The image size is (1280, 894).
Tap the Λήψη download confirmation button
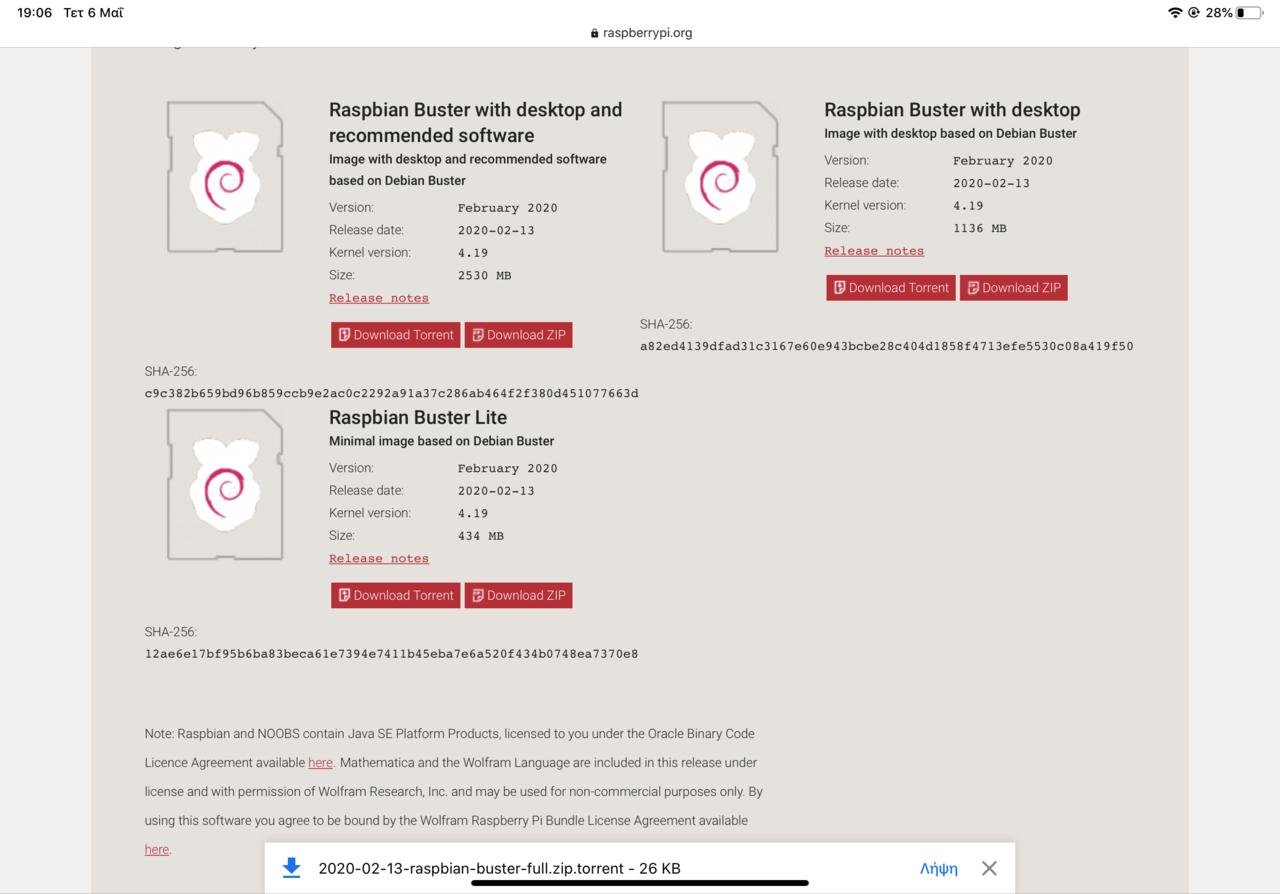click(939, 868)
